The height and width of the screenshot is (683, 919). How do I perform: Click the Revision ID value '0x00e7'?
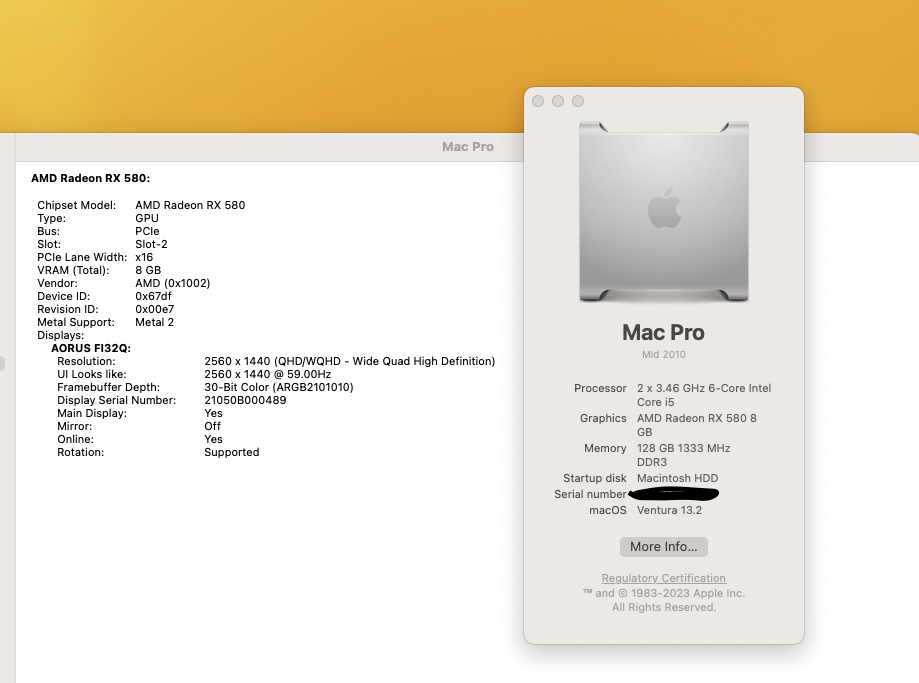point(155,309)
